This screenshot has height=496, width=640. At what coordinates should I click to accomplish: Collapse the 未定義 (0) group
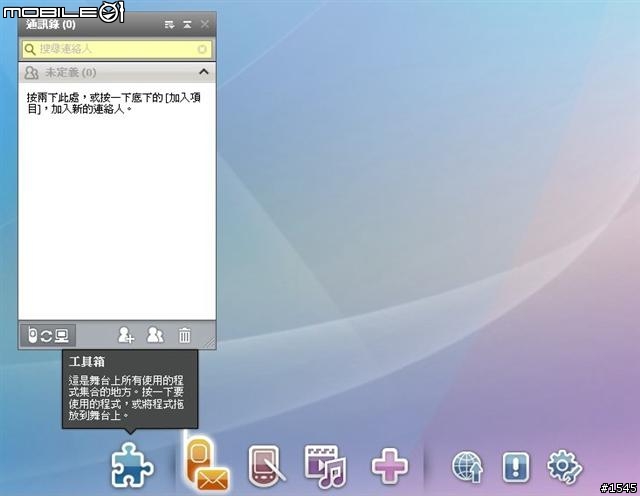(204, 72)
